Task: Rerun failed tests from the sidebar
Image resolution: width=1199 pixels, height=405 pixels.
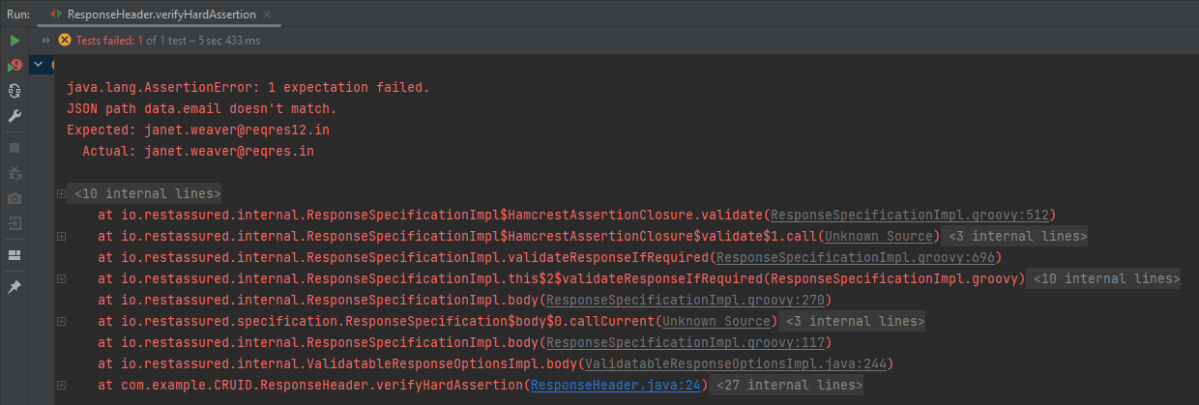Action: [x=15, y=66]
